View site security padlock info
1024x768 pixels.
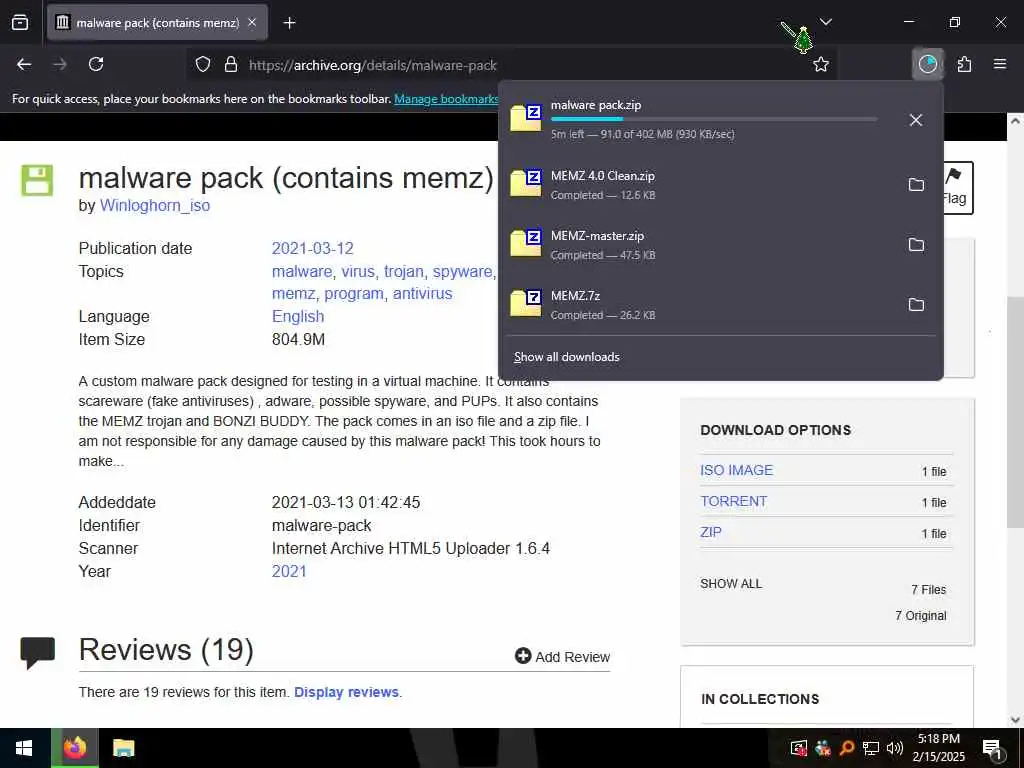click(x=231, y=65)
